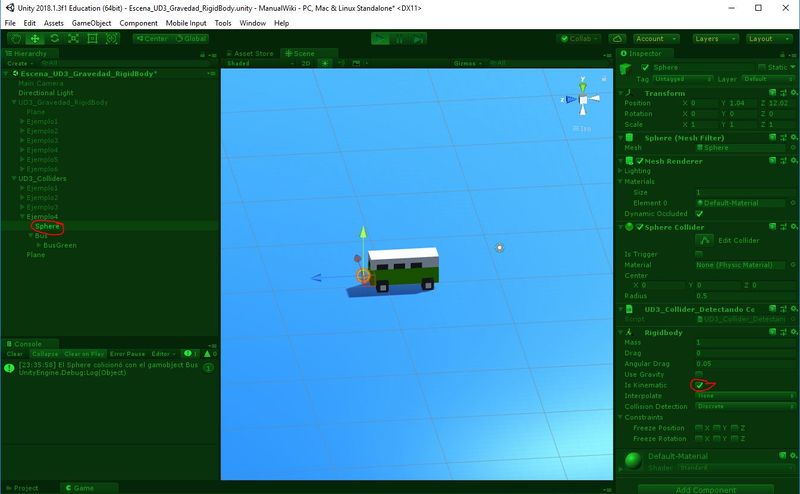Click the Pause button
The height and width of the screenshot is (494, 800).
point(399,39)
